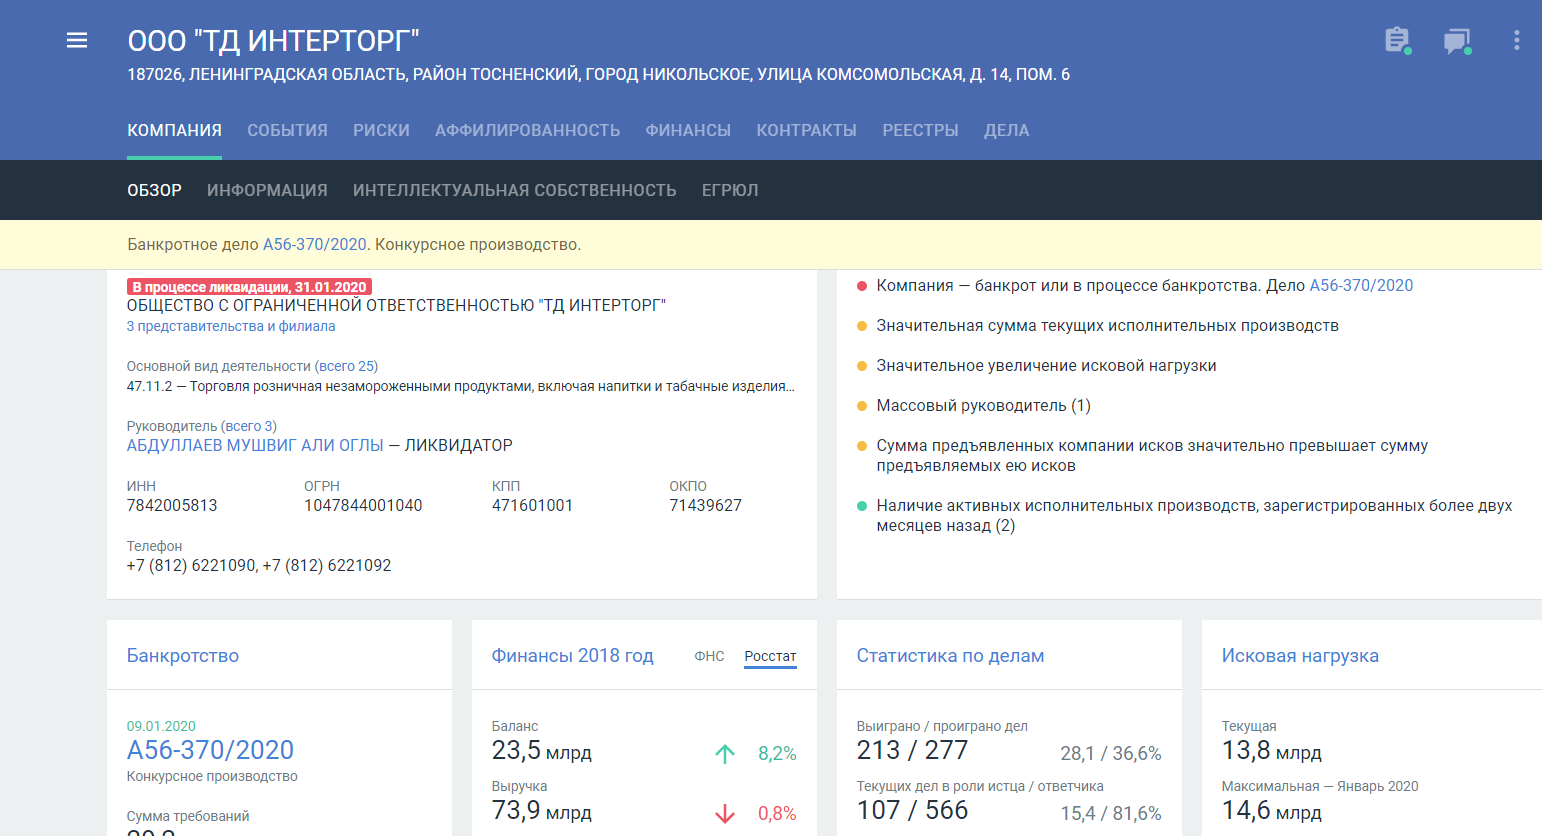Image resolution: width=1542 pixels, height=836 pixels.
Task: Open the clipboard notes icon in header
Action: click(1397, 40)
